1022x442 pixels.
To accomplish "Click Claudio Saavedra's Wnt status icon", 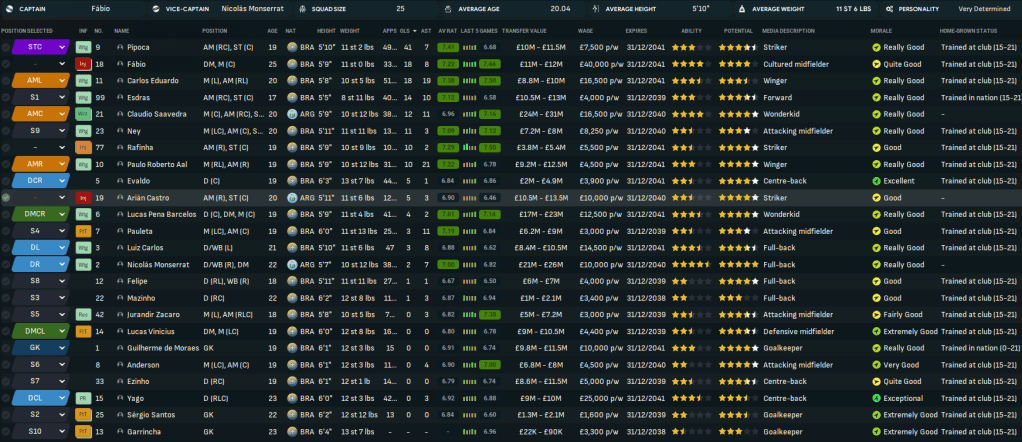I will [83, 114].
